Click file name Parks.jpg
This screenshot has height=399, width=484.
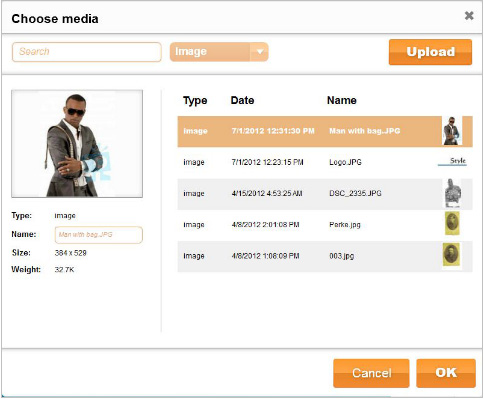345,225
